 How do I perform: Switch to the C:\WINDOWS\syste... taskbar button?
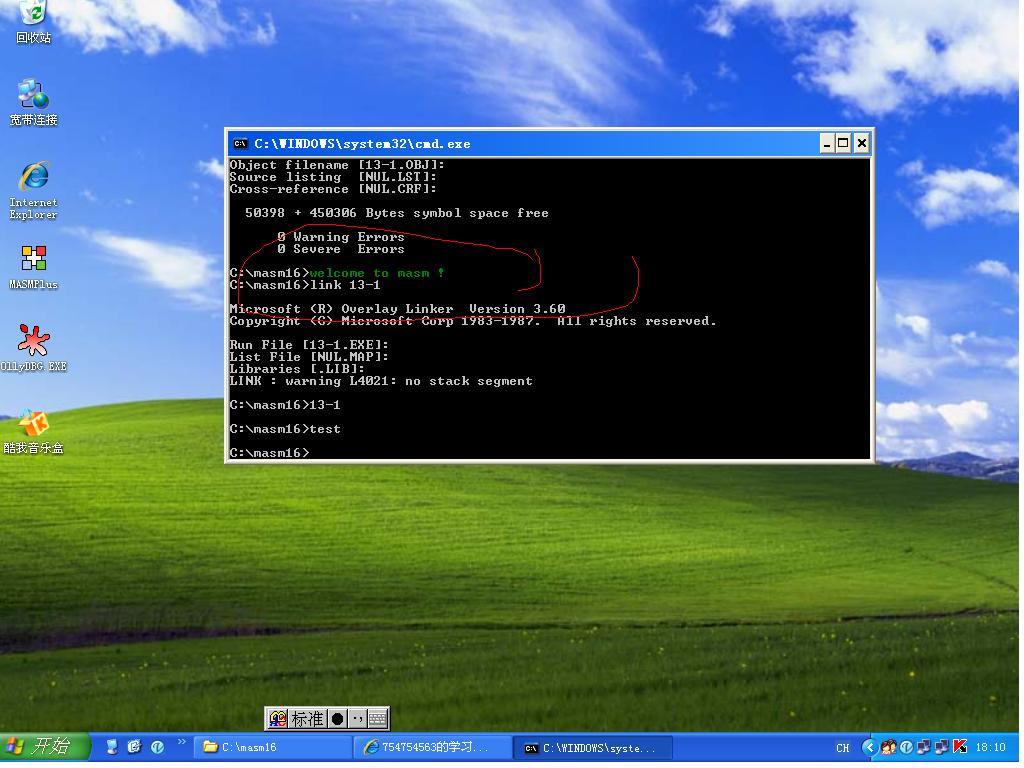click(x=592, y=748)
